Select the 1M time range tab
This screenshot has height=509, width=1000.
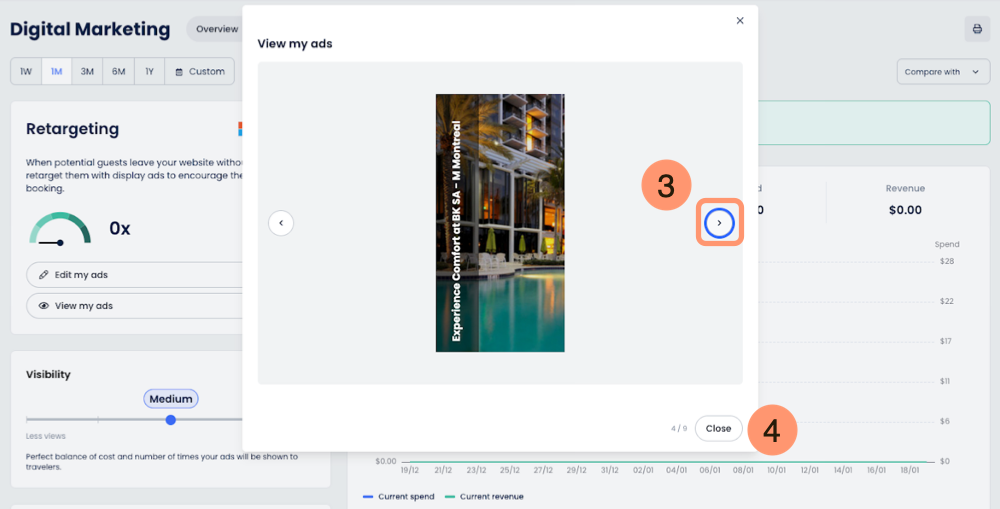coord(56,72)
